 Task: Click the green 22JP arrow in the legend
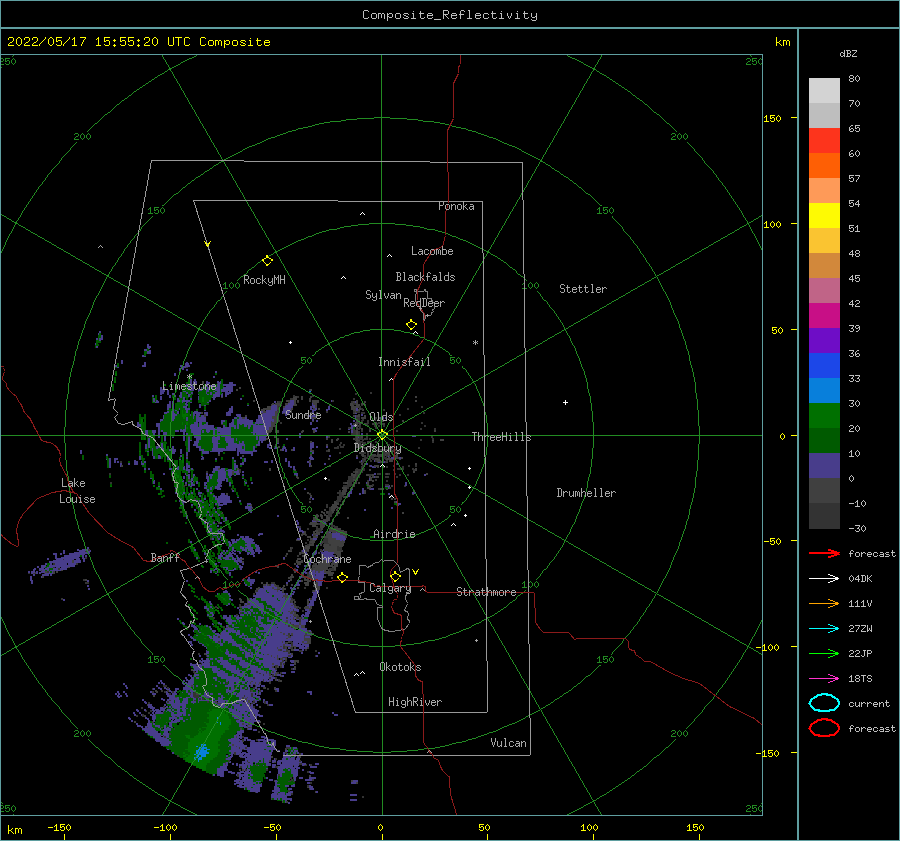click(x=824, y=653)
